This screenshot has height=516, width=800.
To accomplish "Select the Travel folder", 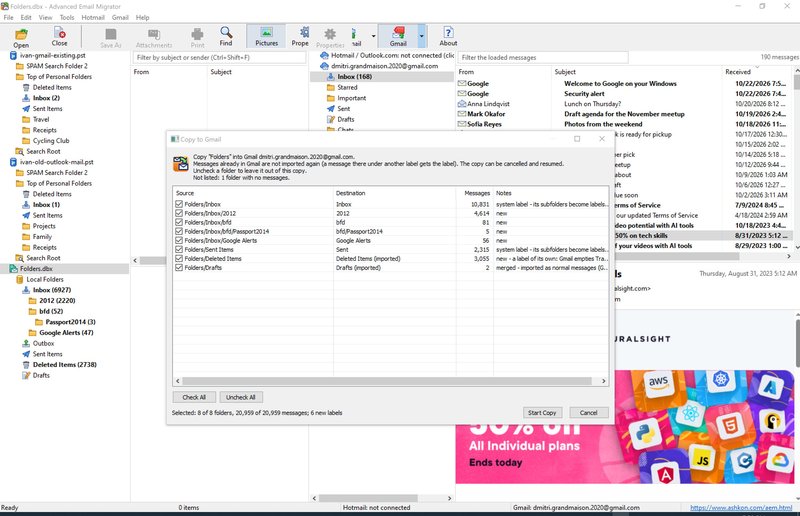I will coord(41,119).
